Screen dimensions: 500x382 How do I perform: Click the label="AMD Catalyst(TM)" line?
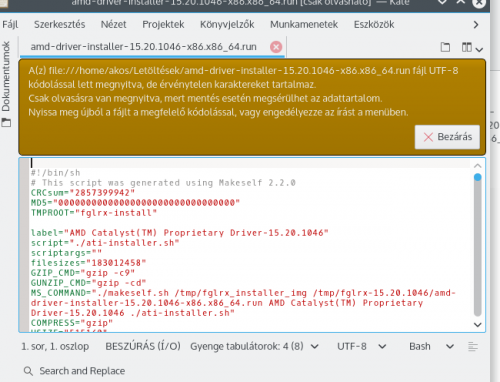[x=180, y=233]
